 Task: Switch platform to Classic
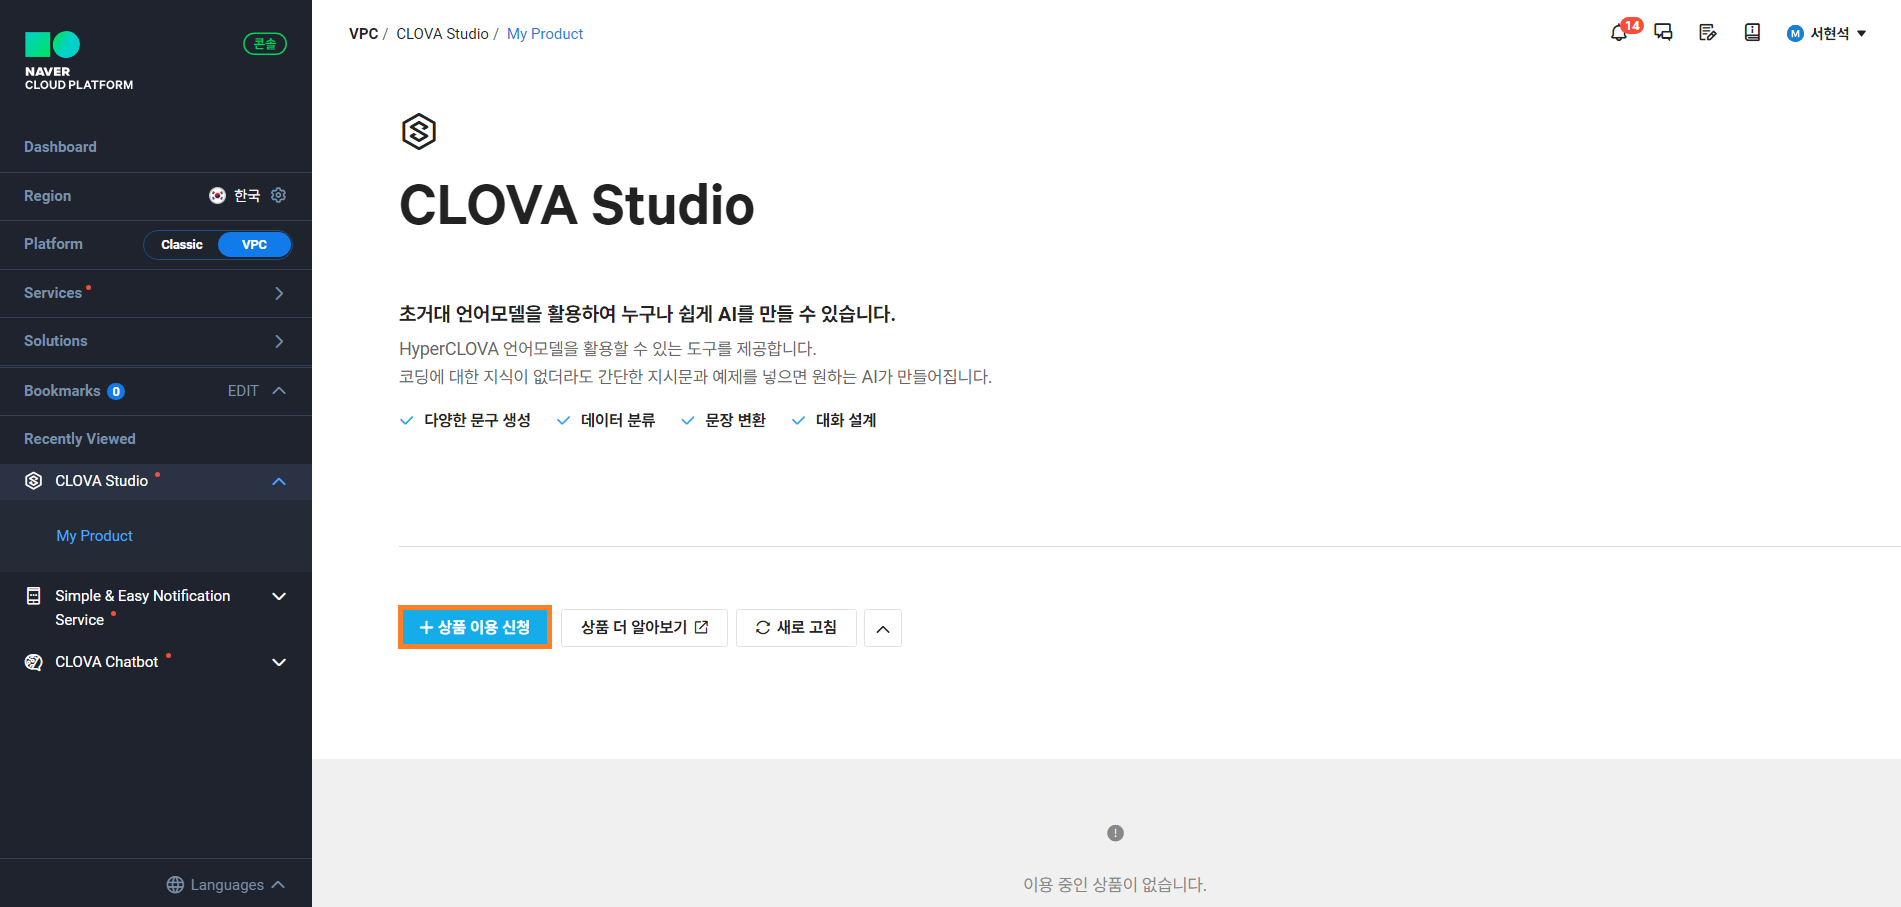182,245
